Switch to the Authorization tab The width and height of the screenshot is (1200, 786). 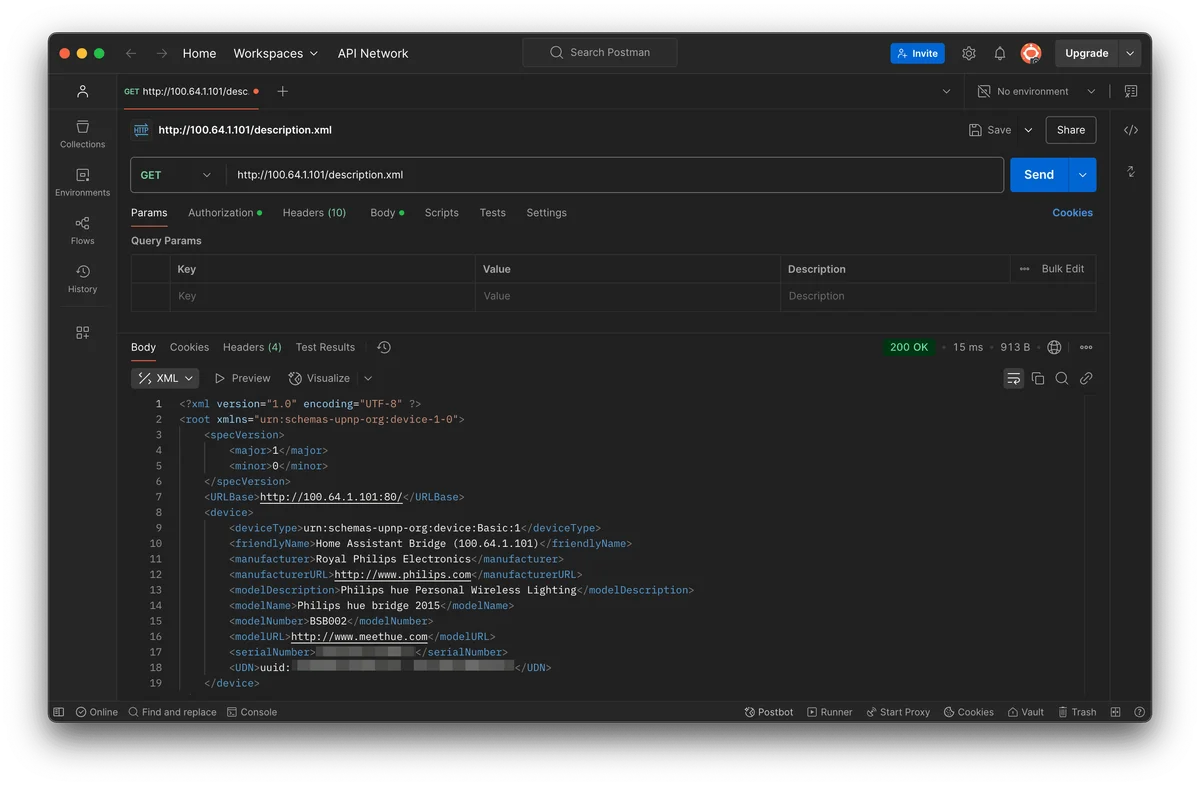pyautogui.click(x=225, y=213)
